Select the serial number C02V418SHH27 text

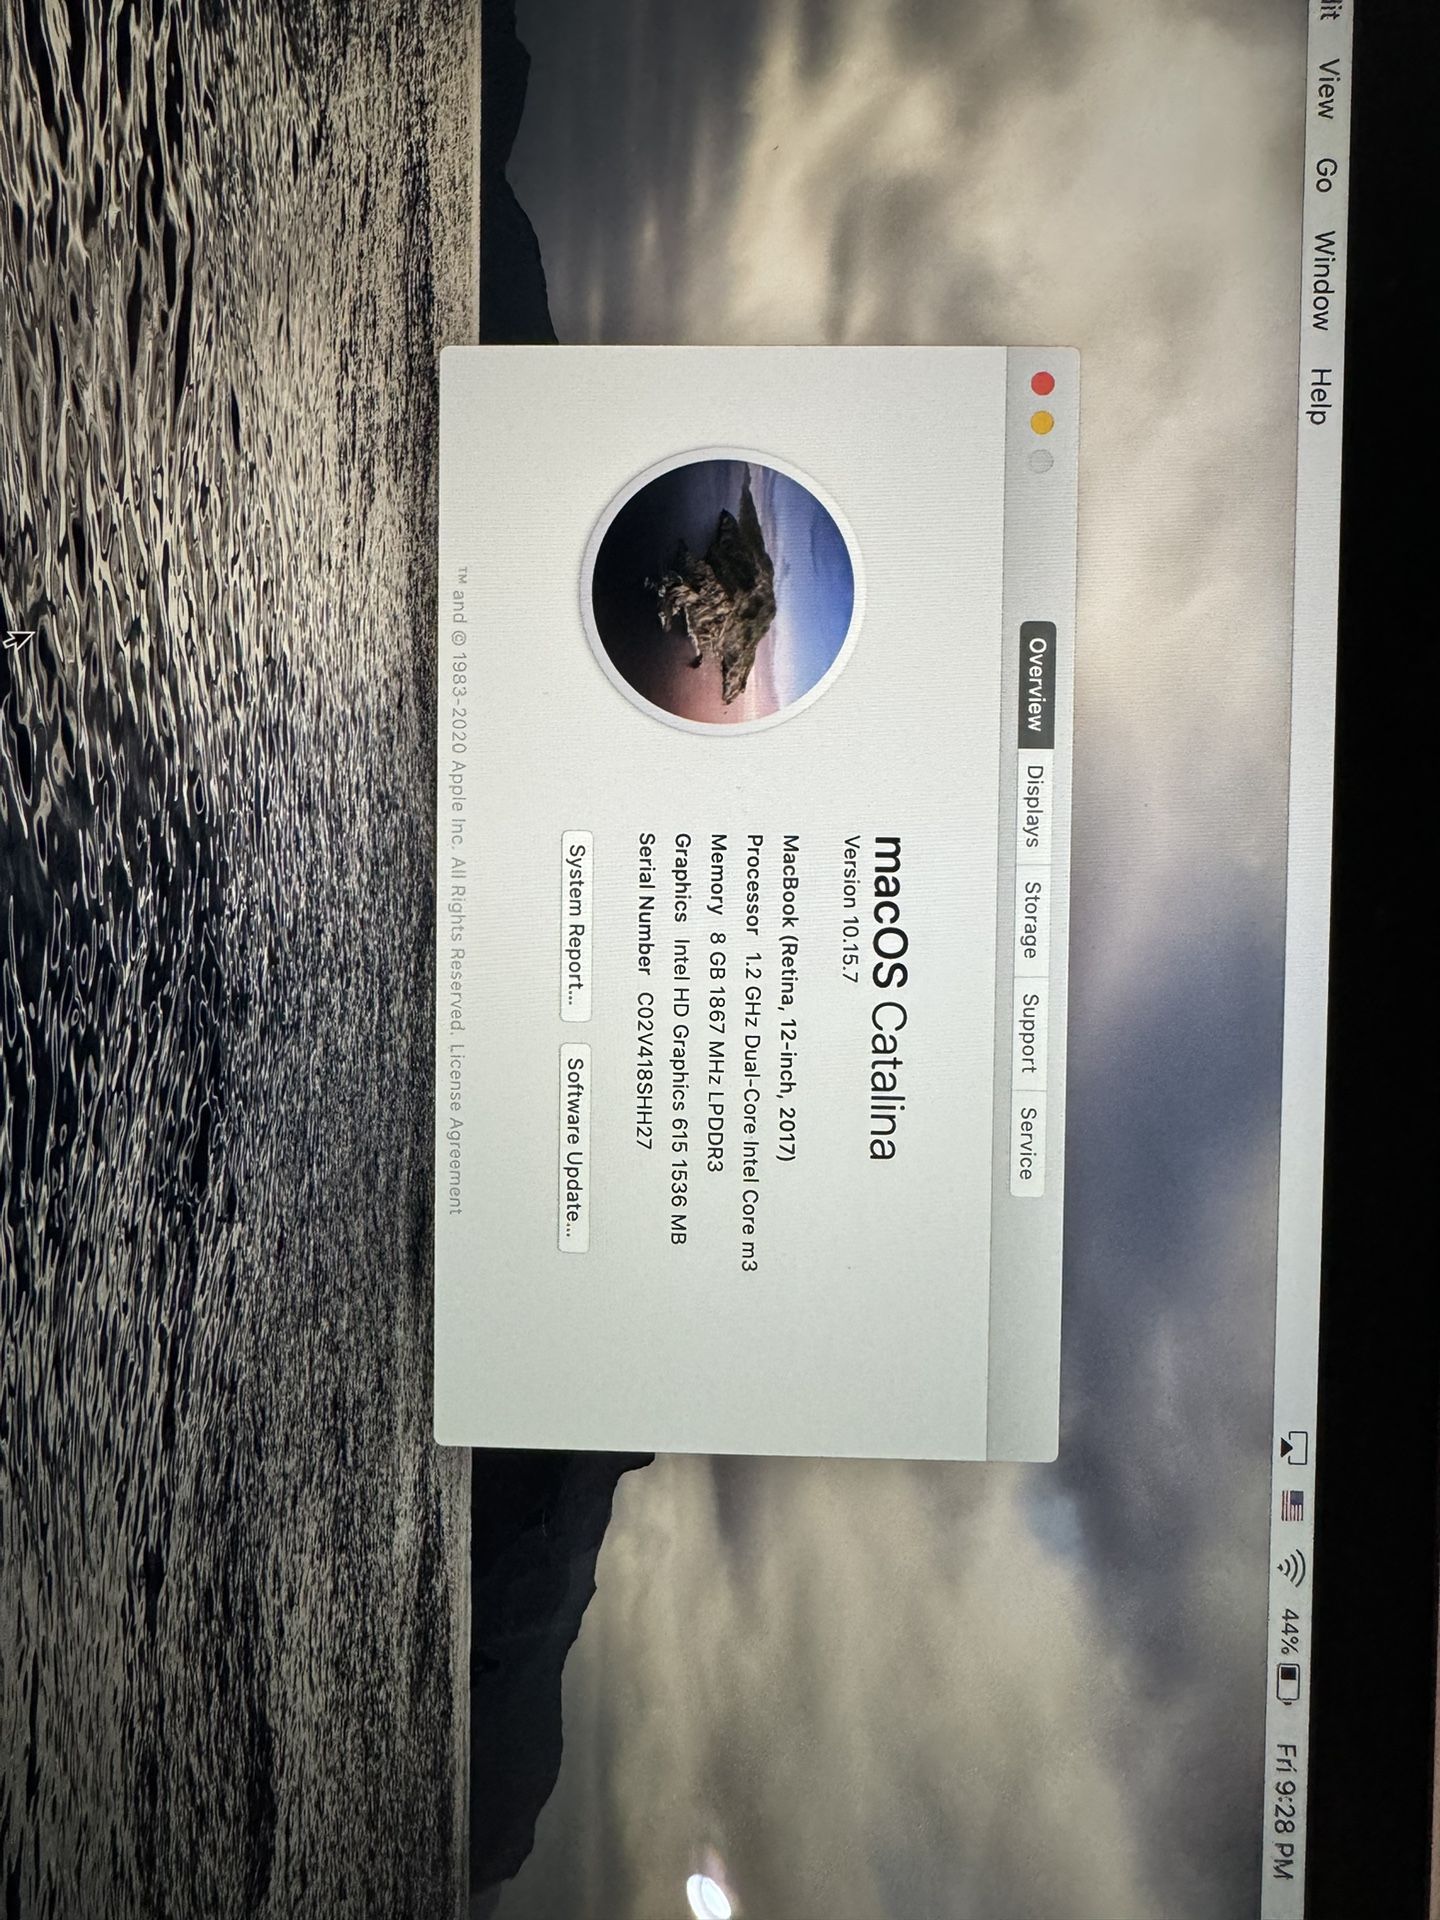pyautogui.click(x=645, y=1069)
